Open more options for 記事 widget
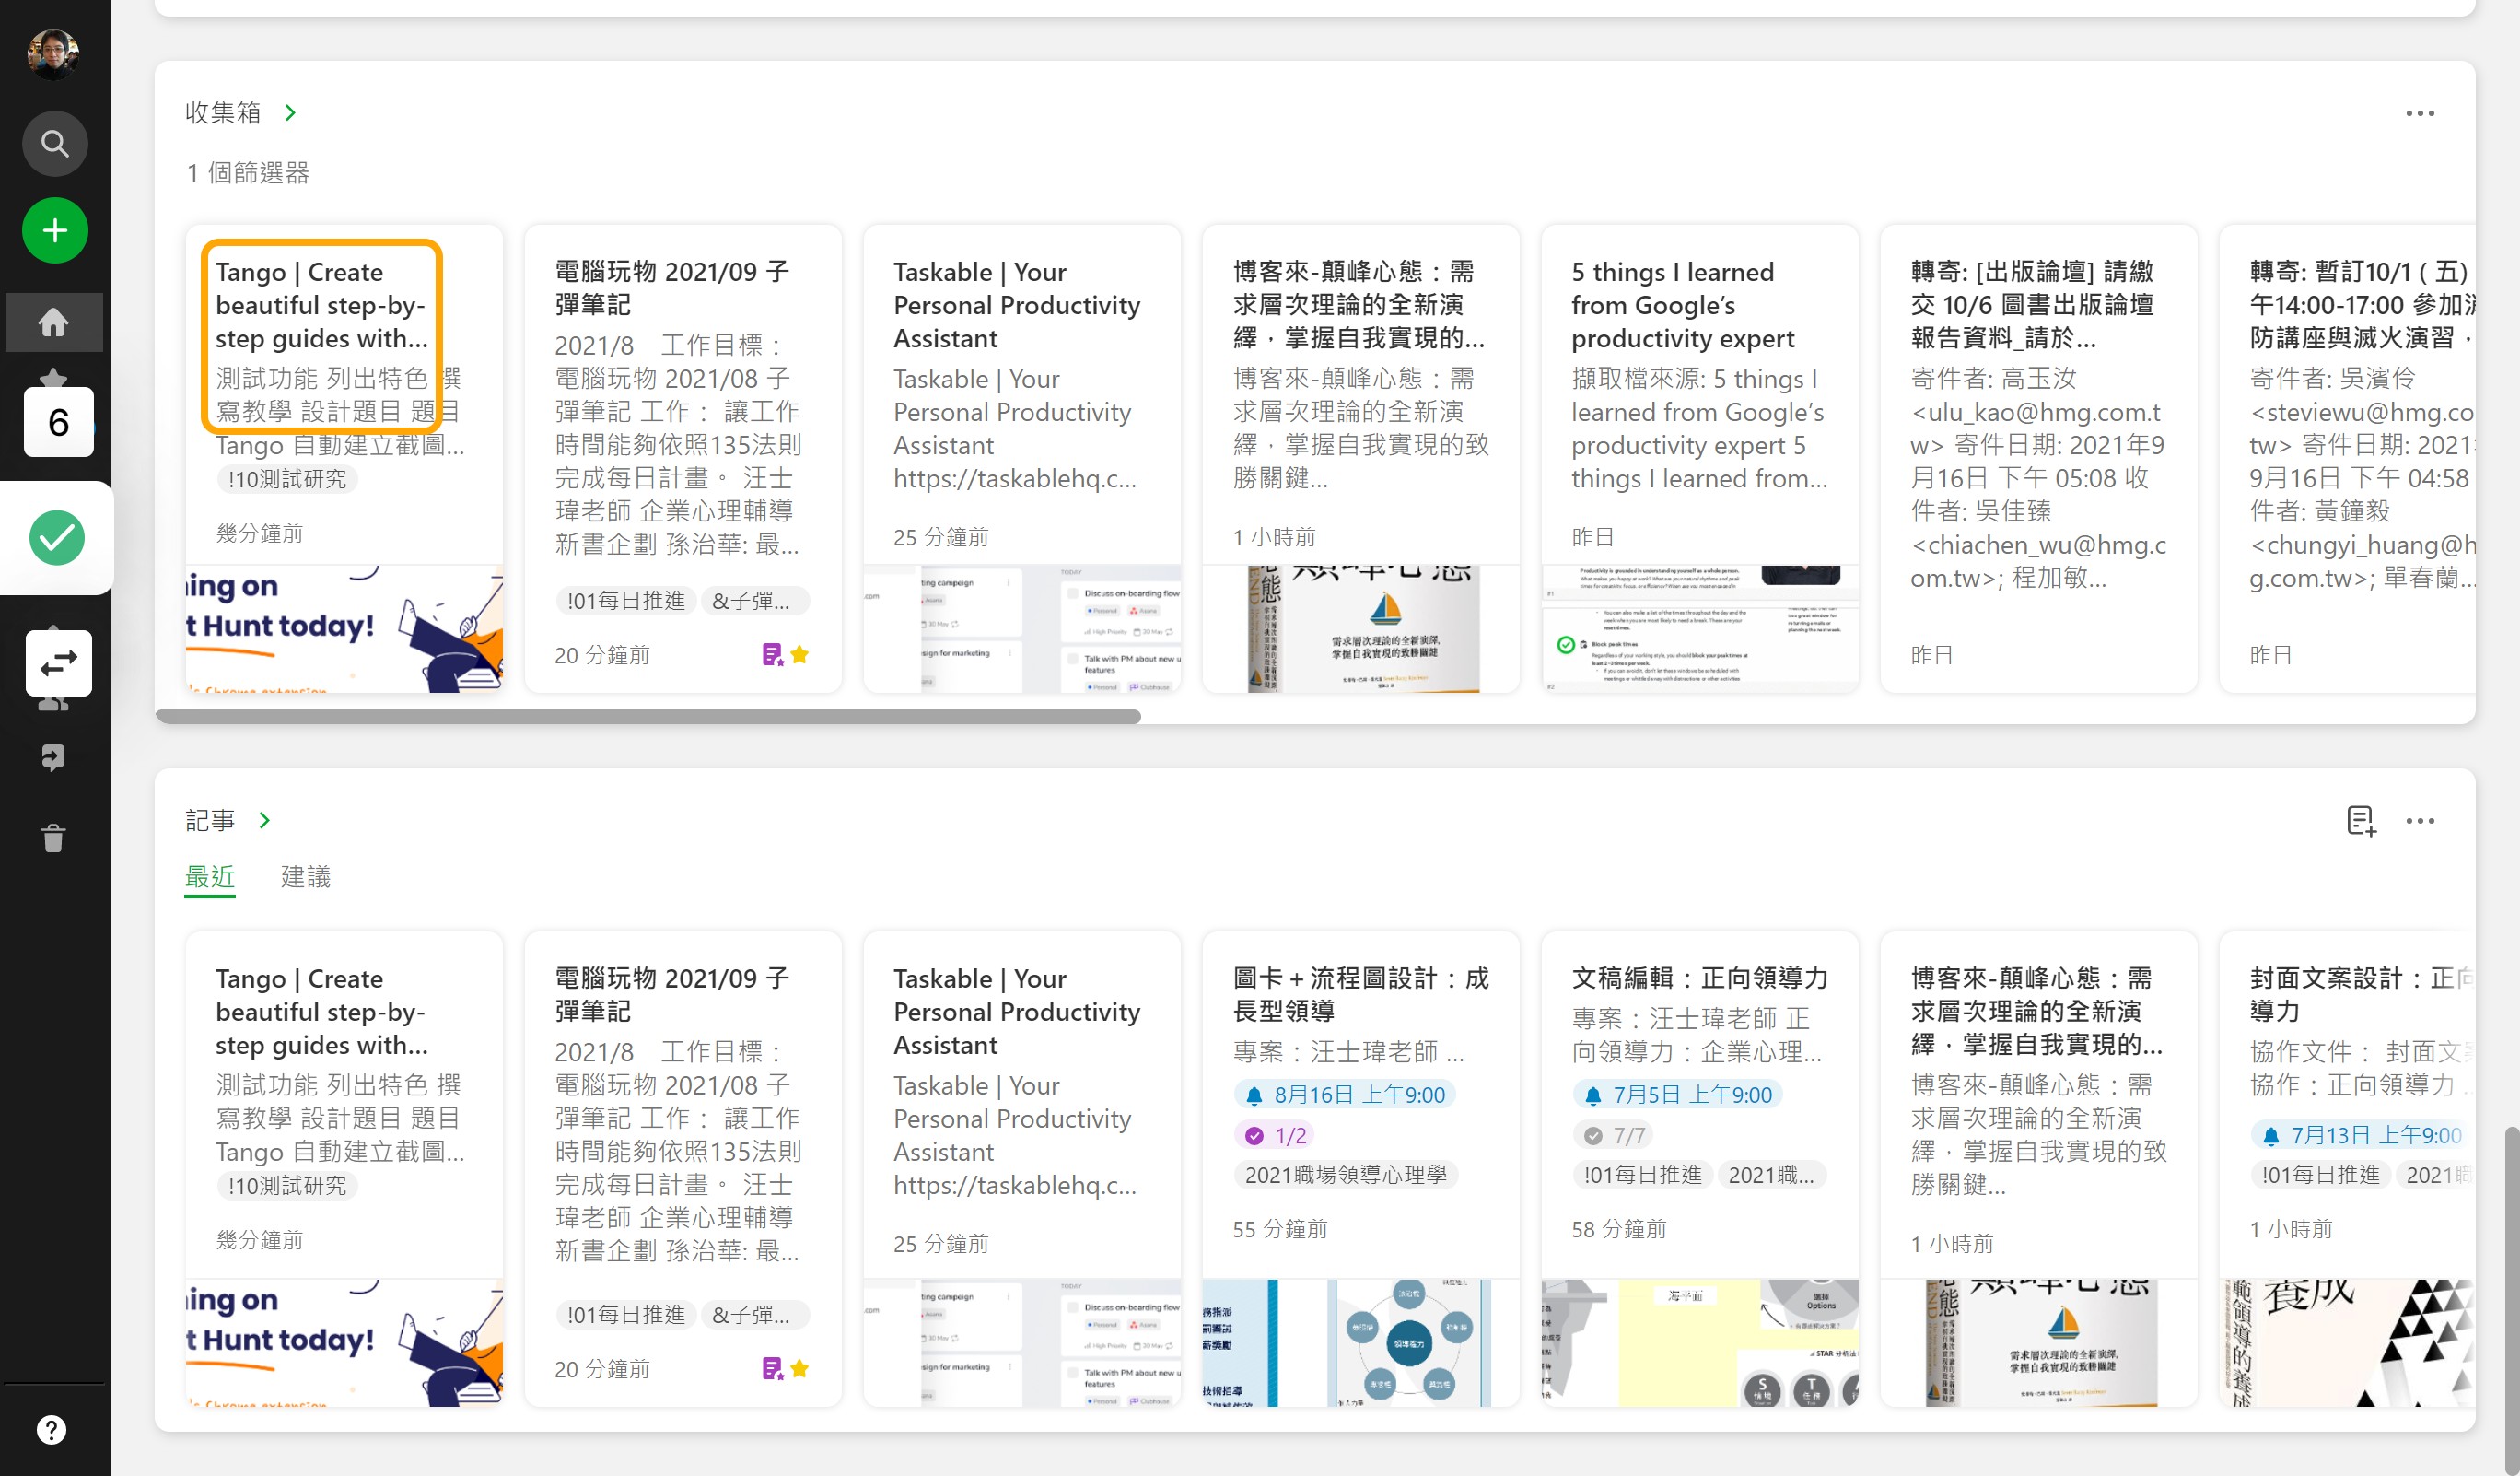 tap(2420, 821)
